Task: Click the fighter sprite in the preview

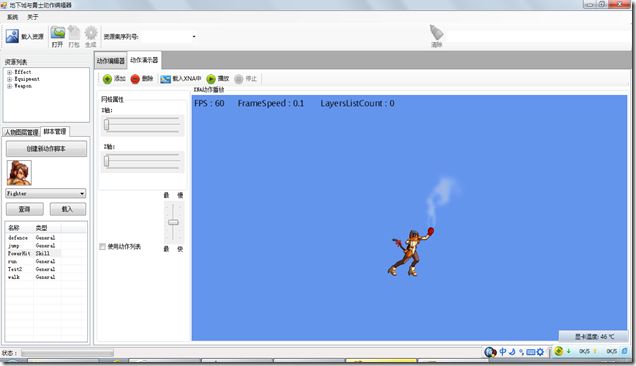Action: [x=410, y=252]
